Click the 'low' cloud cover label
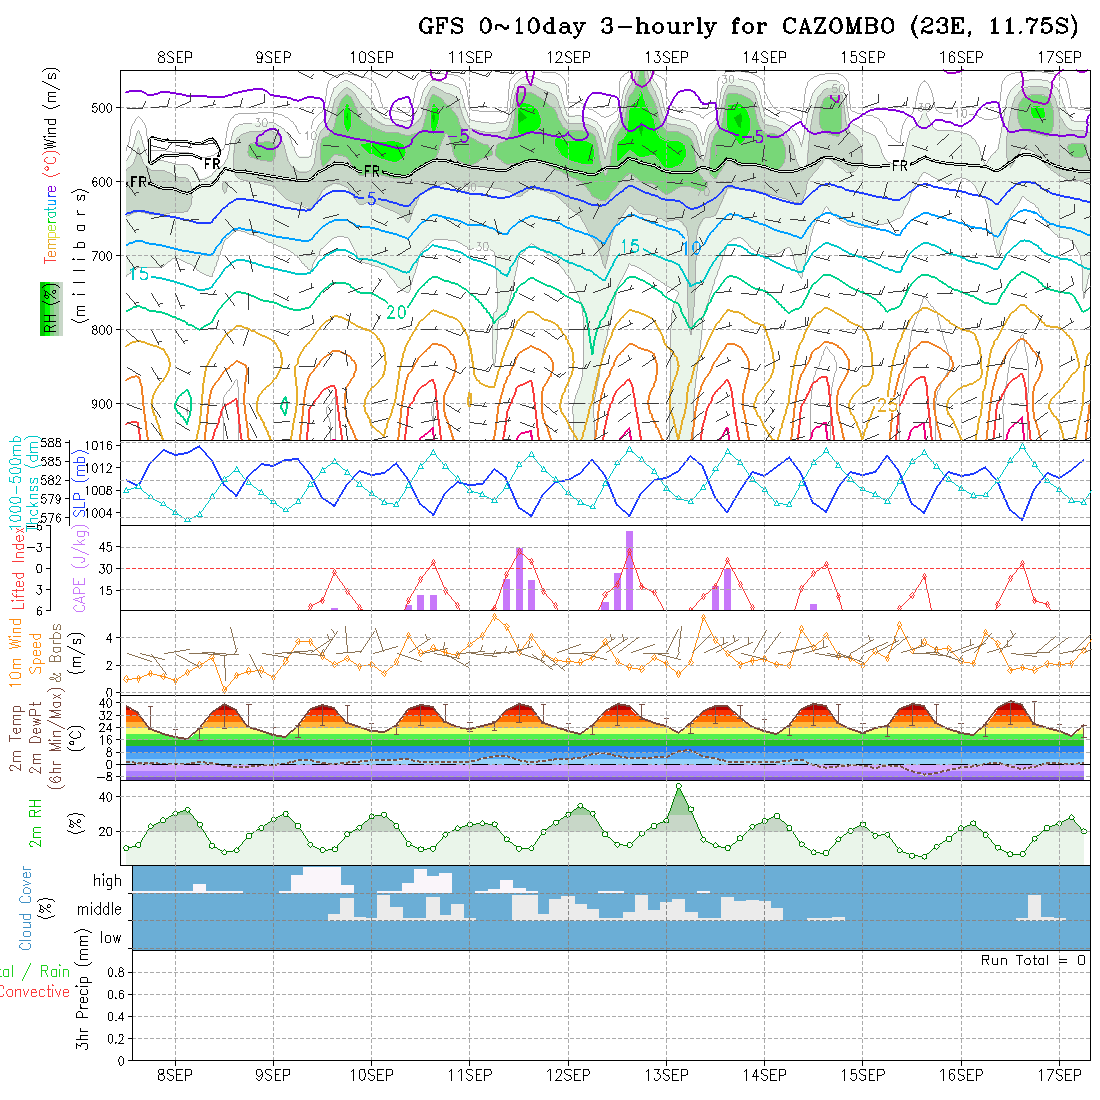 pyautogui.click(x=110, y=938)
